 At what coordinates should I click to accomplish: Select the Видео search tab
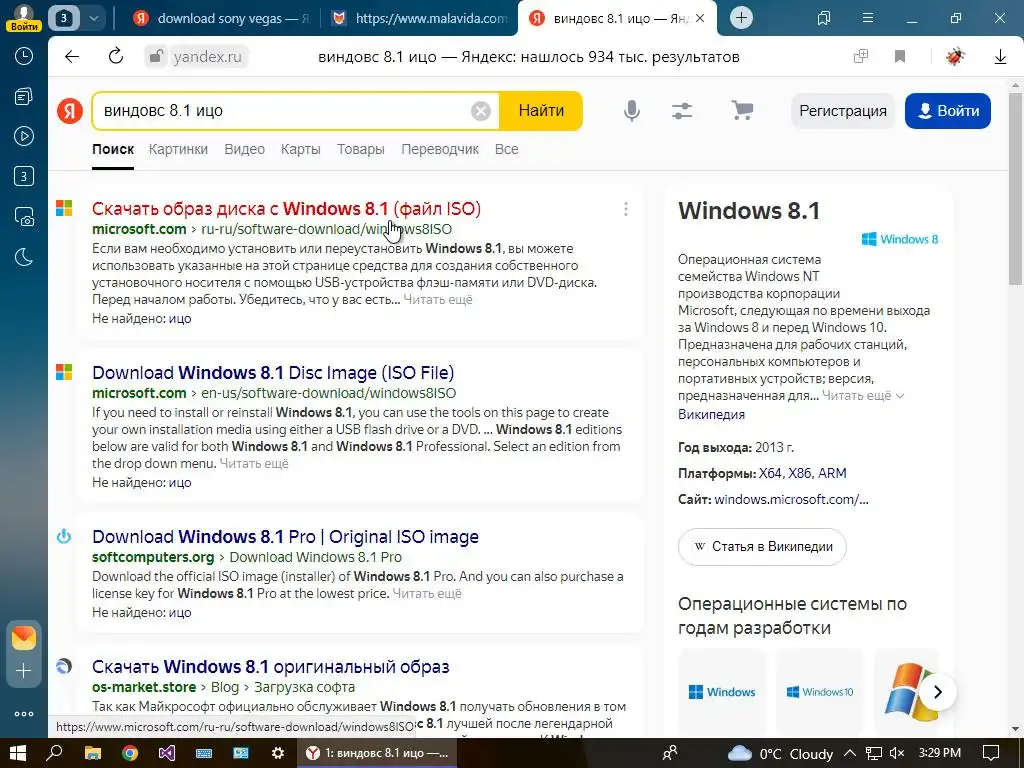[x=244, y=149]
